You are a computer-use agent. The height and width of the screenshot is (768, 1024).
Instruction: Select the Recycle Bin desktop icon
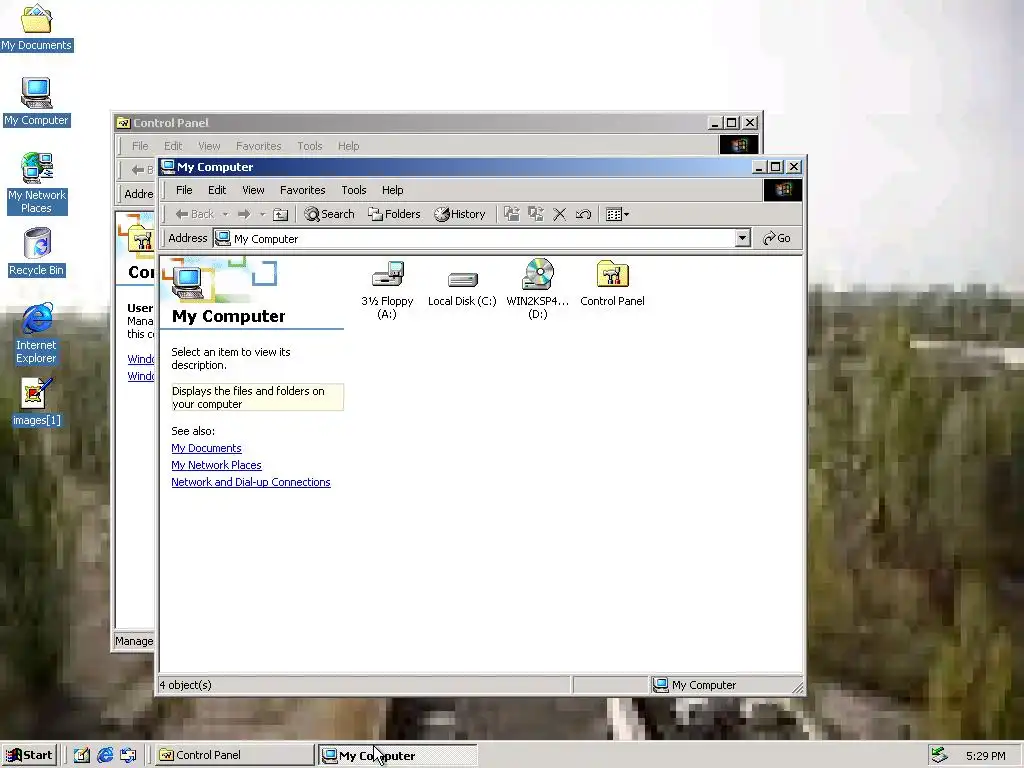point(37,252)
